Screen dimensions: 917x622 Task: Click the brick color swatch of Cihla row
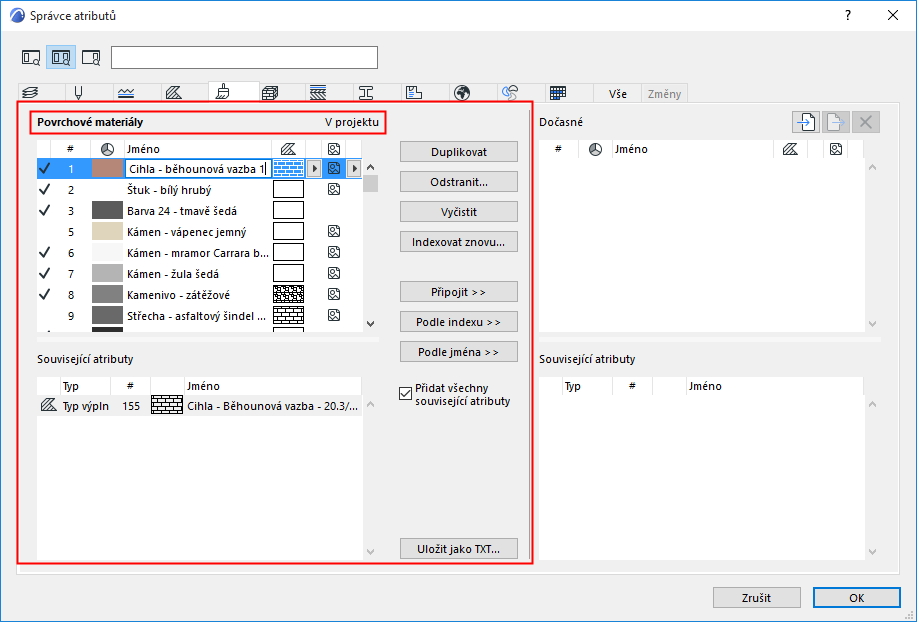[107, 169]
